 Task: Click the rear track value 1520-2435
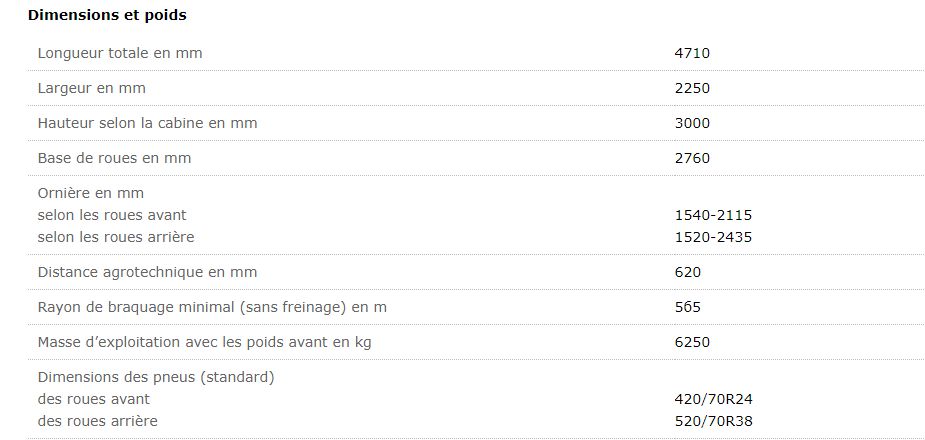(713, 237)
